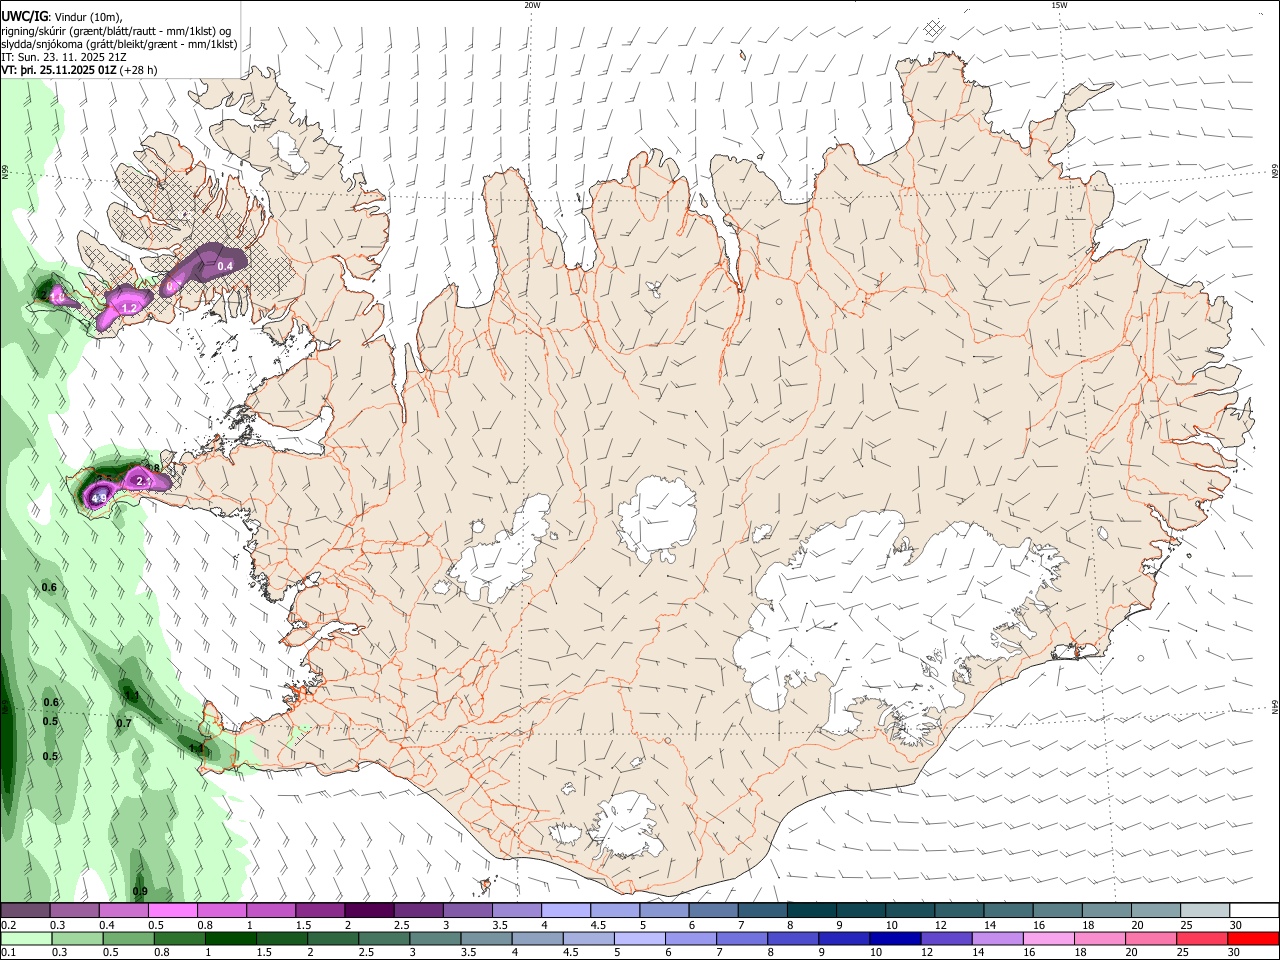Click the palest green 0.1 swatch in bottom legend row
The image size is (1280, 960).
[25, 939]
